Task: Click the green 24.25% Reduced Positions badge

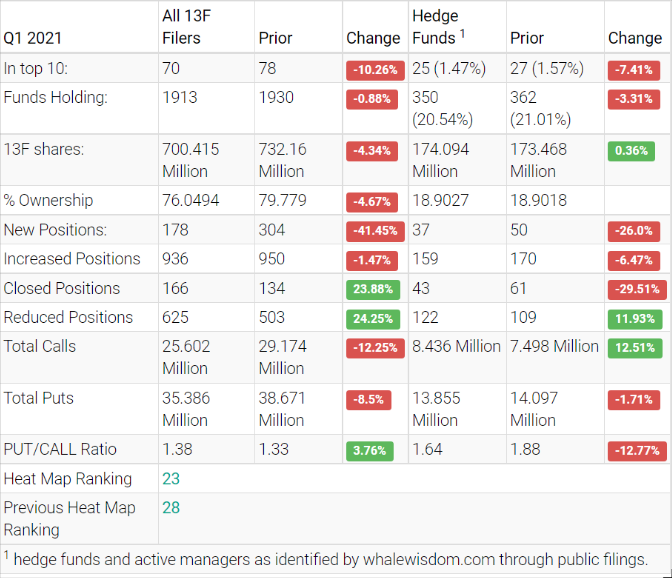Action: pos(373,319)
